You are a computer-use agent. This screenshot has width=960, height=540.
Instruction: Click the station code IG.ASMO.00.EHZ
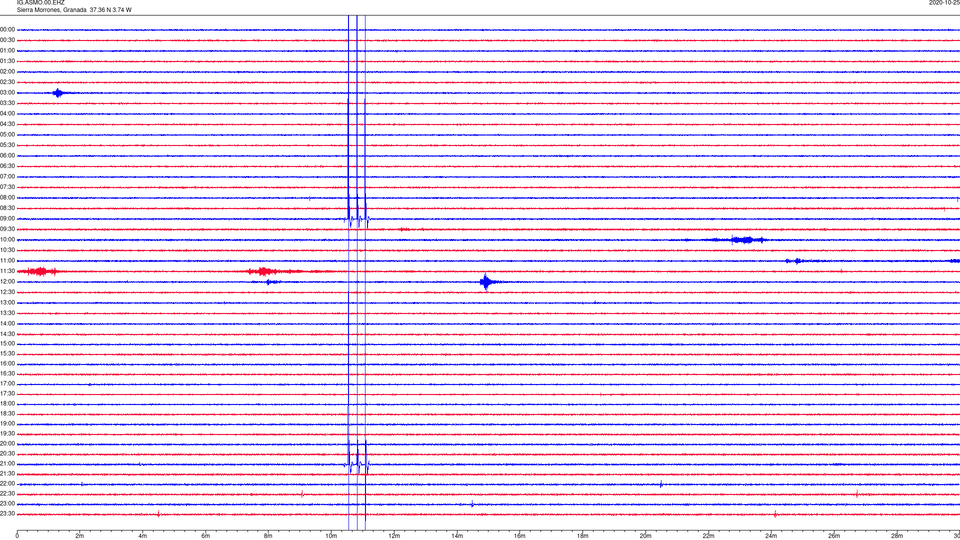[x=40, y=2]
